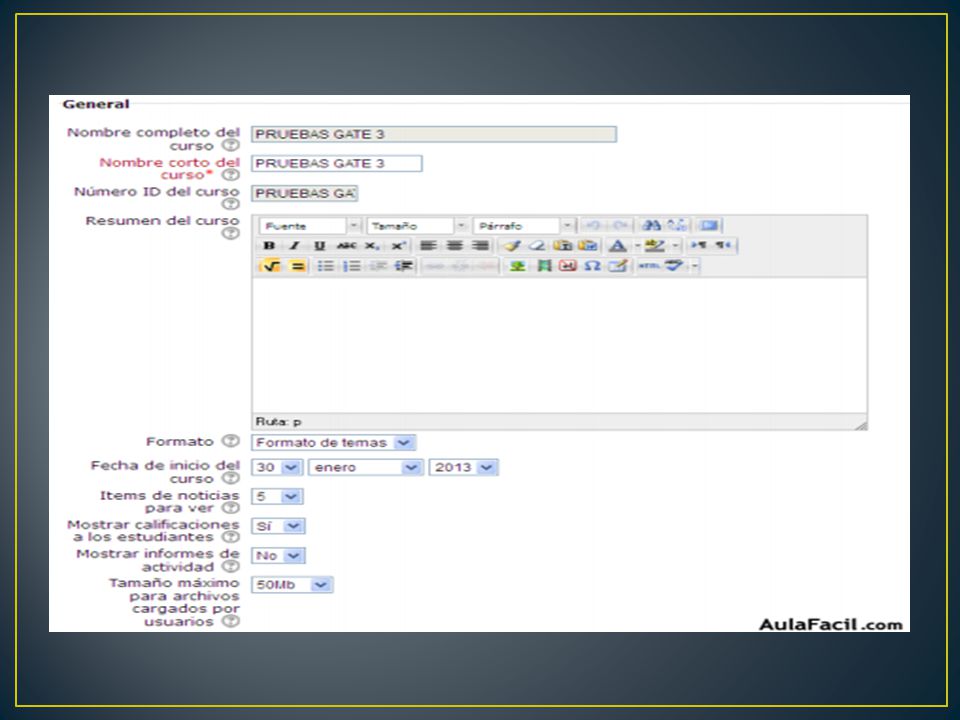The image size is (960, 720).
Task: Click the help icon beside Formato
Action: [x=230, y=441]
